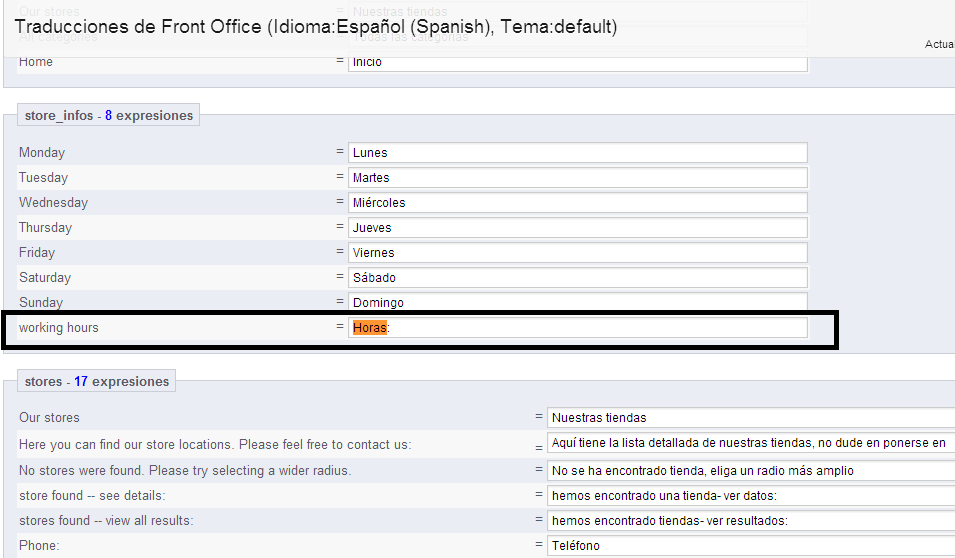Select the Viernes input box
955x558 pixels.
(x=578, y=253)
